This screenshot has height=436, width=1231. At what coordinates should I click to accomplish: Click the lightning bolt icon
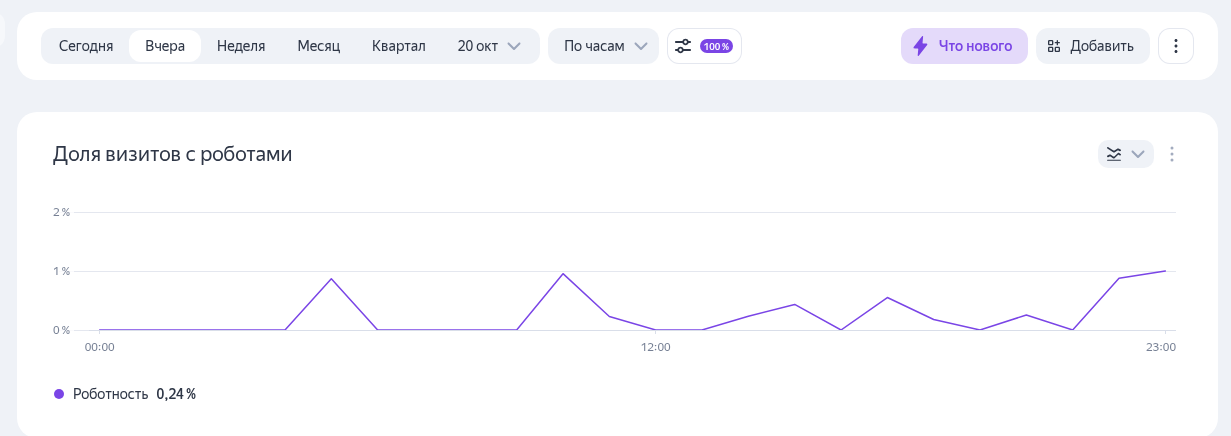[920, 46]
